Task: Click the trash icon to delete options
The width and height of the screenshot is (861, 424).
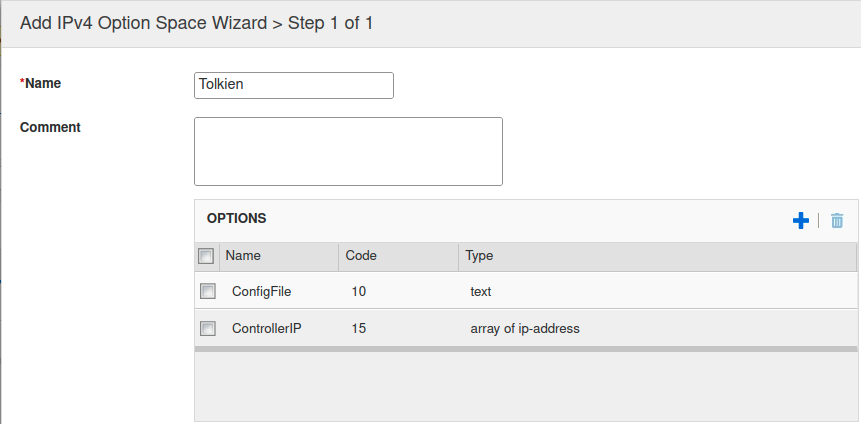Action: pos(837,221)
